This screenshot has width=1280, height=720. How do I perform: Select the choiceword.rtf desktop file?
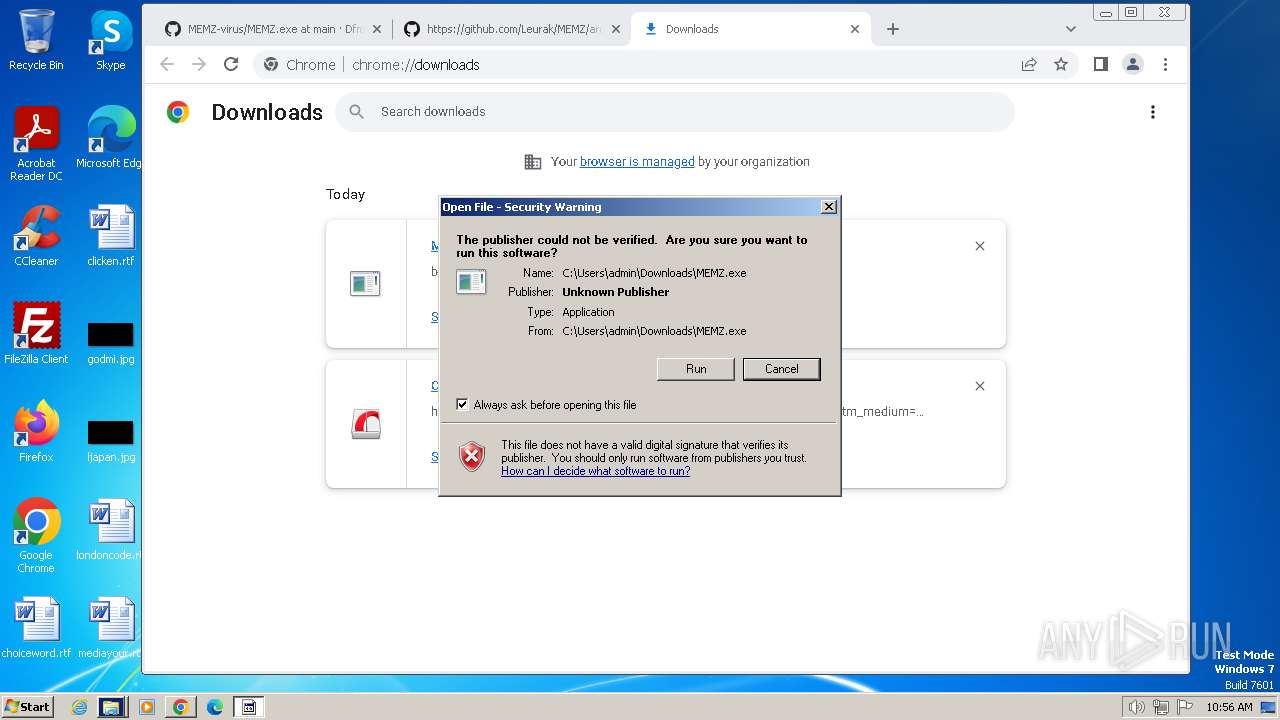point(36,628)
